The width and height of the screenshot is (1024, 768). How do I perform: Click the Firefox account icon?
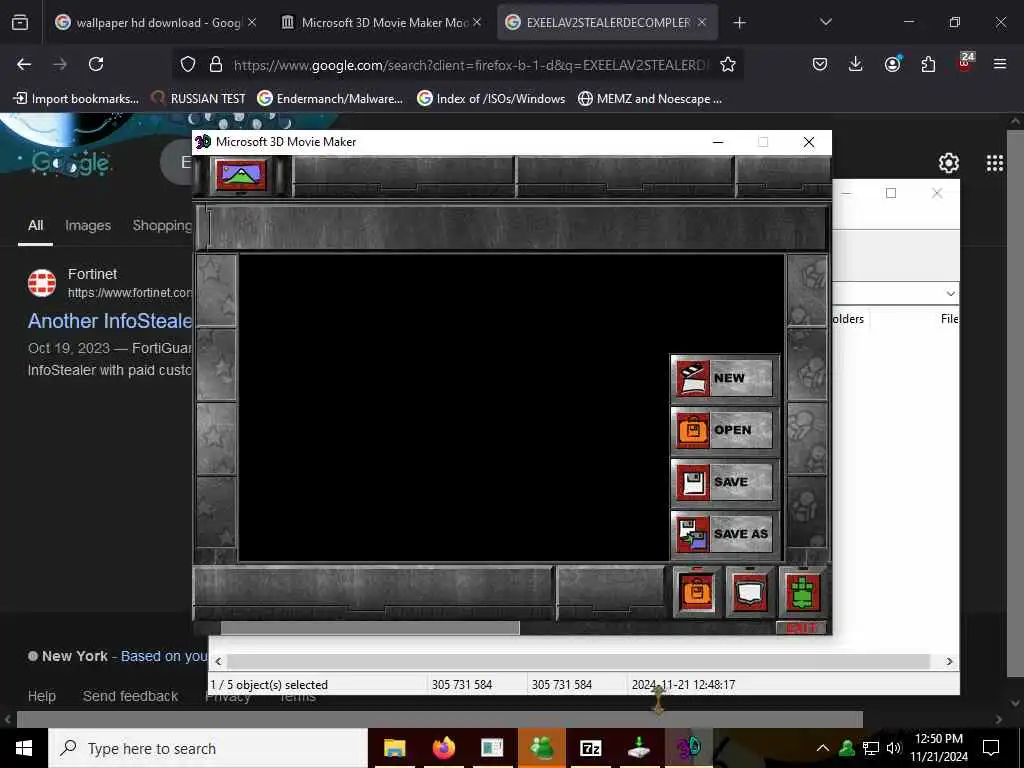coord(892,64)
